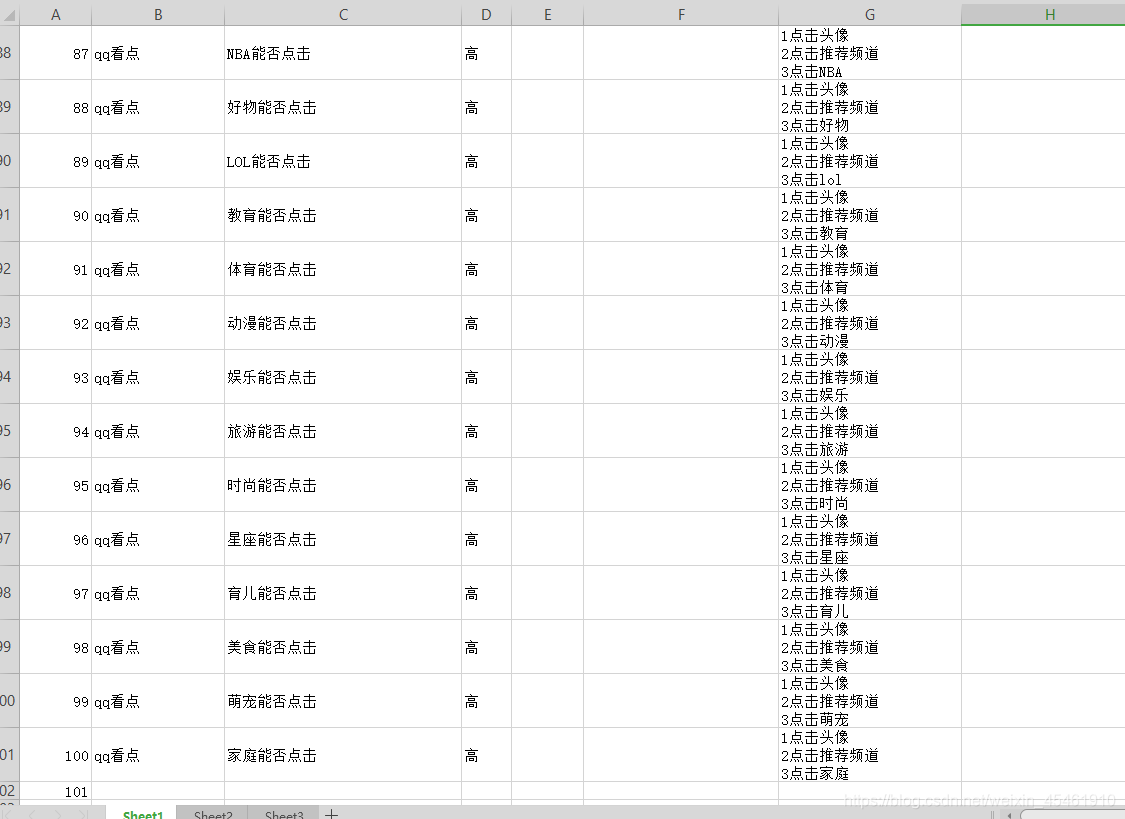This screenshot has width=1125, height=819.
Task: Click the cell '旅游能否点击'
Action: (x=343, y=431)
